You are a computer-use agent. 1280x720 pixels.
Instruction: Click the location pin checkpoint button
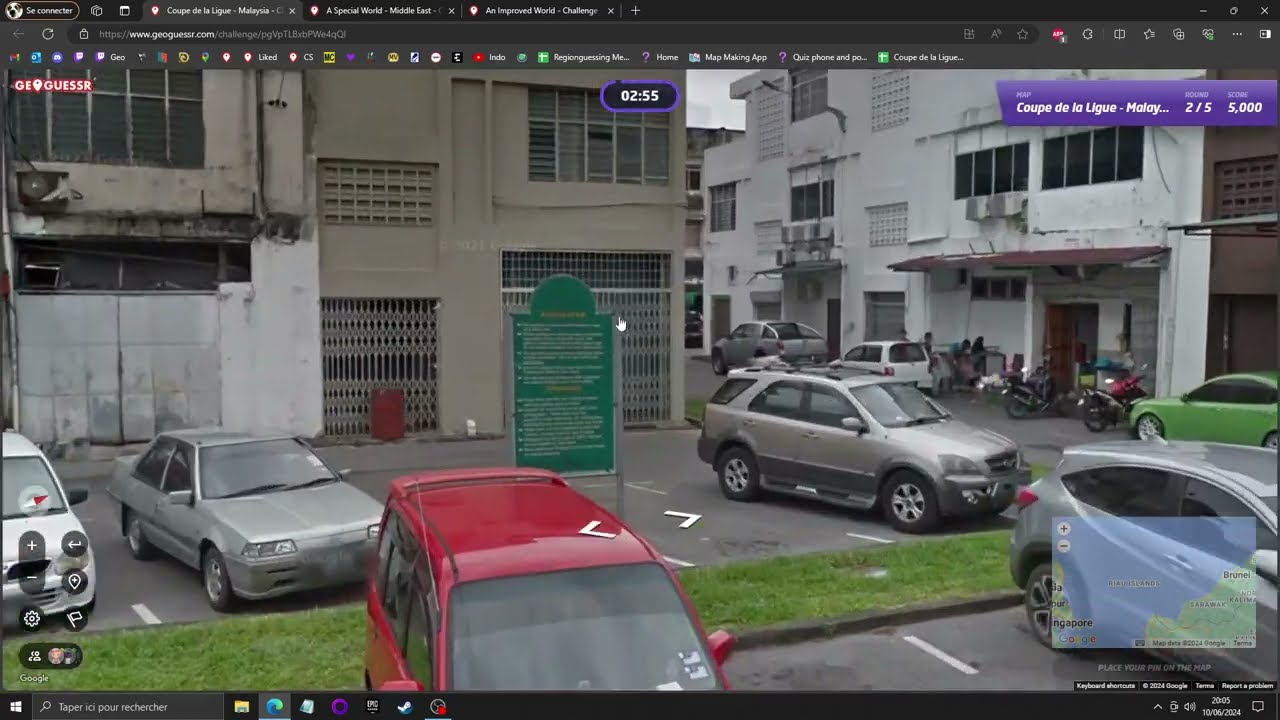[x=75, y=582]
